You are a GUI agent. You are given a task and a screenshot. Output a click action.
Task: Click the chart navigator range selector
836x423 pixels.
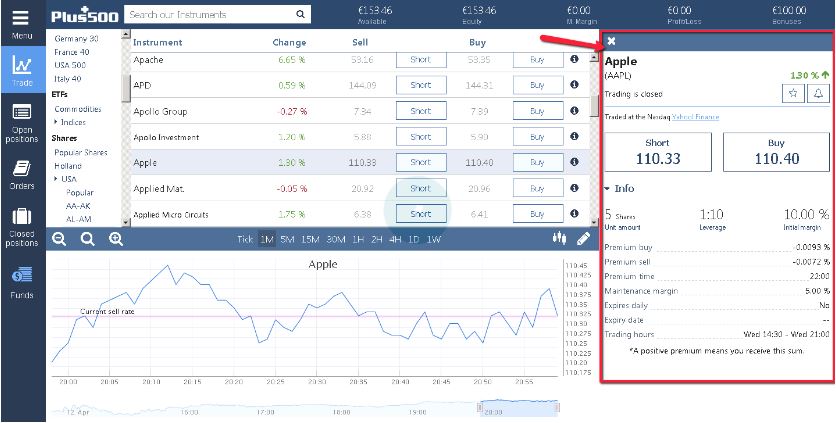518,408
